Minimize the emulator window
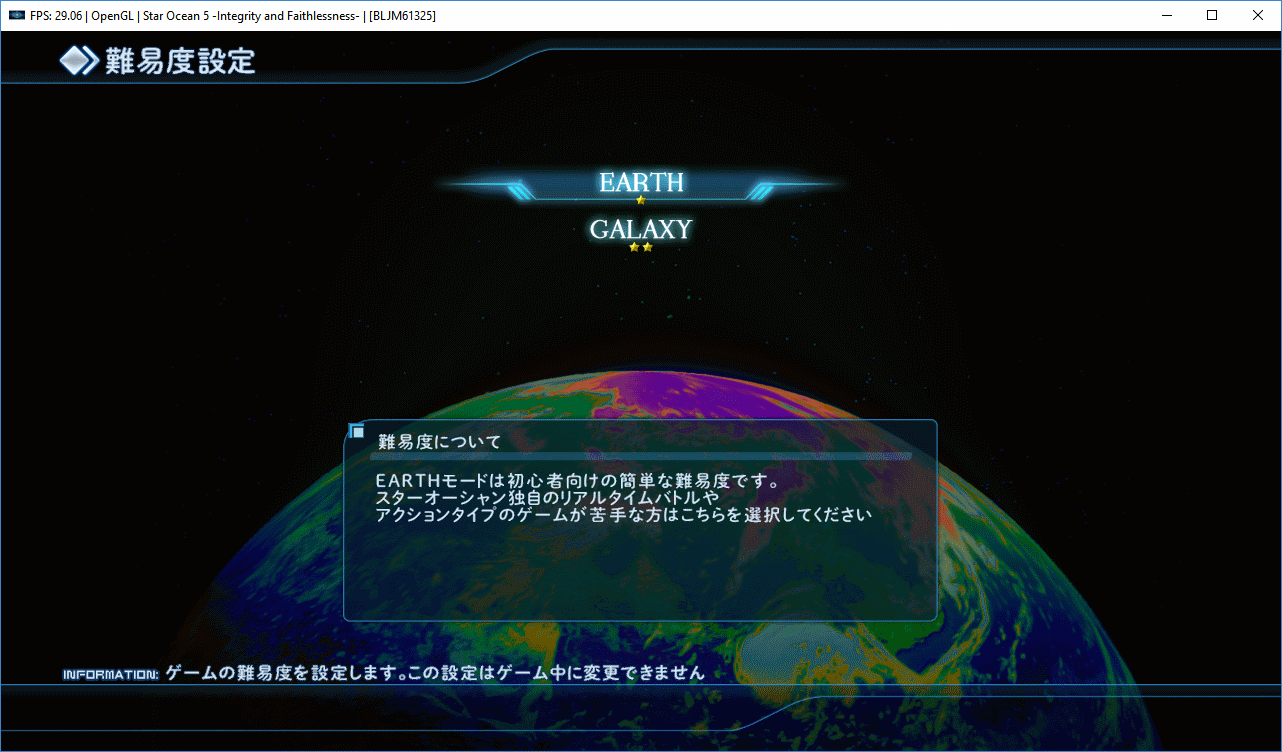The width and height of the screenshot is (1282, 752). 1165,15
